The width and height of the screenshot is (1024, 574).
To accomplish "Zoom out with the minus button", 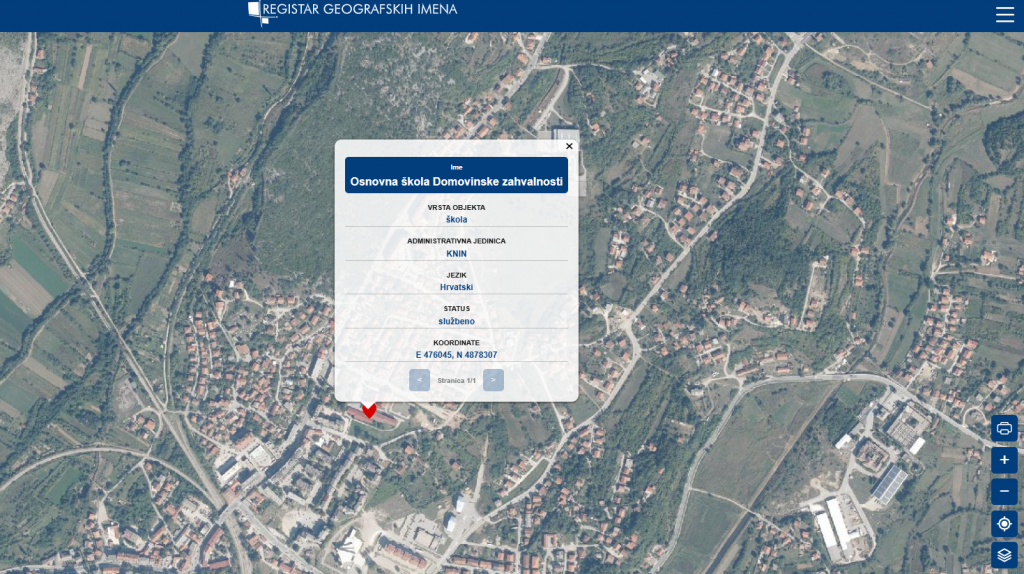I will tap(1004, 491).
